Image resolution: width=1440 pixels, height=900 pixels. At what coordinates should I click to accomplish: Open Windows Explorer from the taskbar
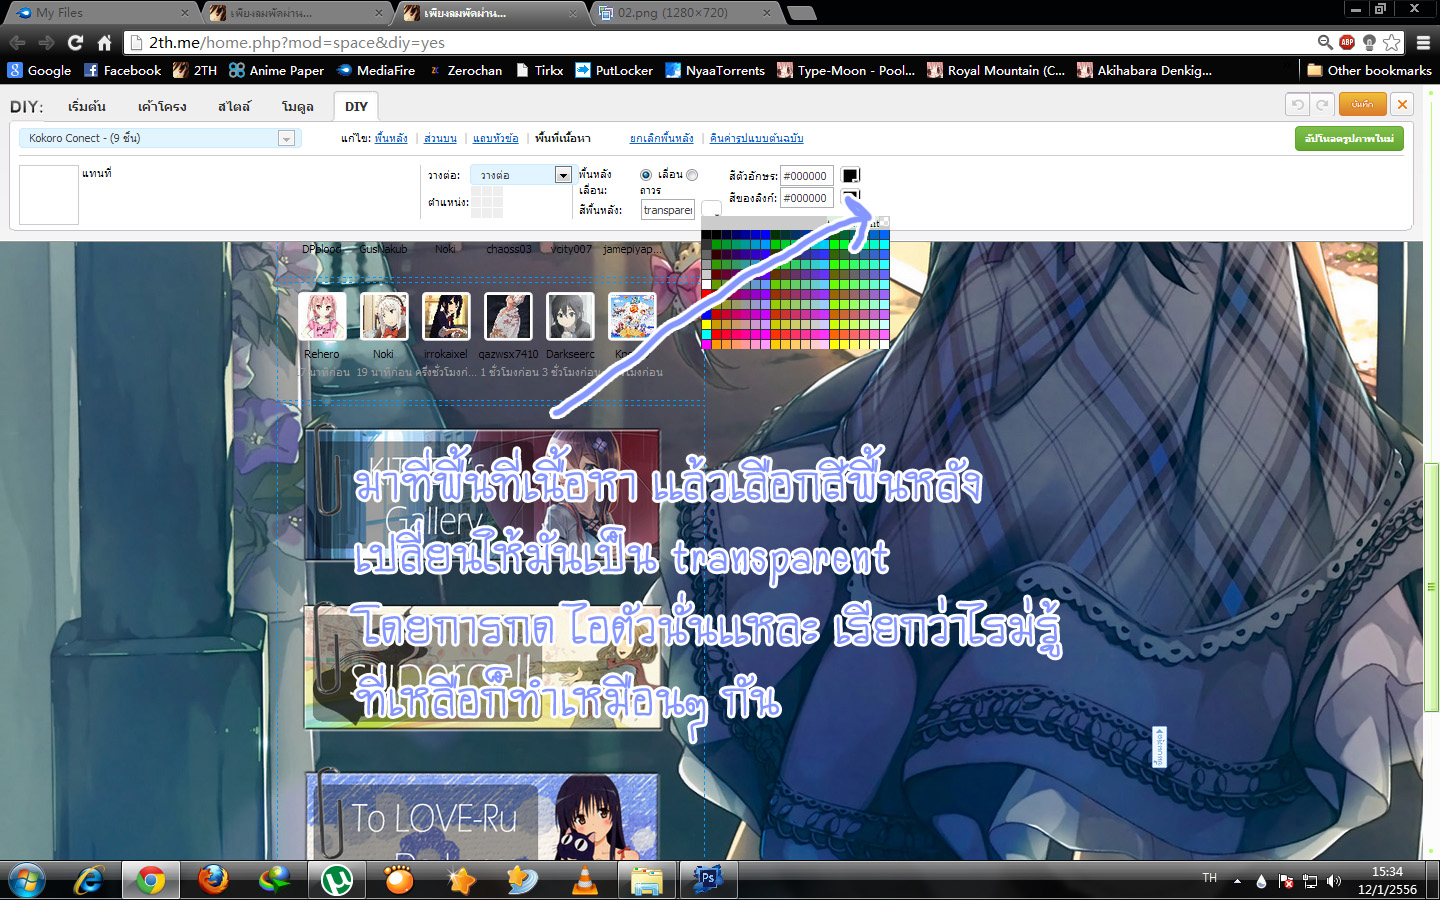pos(647,881)
